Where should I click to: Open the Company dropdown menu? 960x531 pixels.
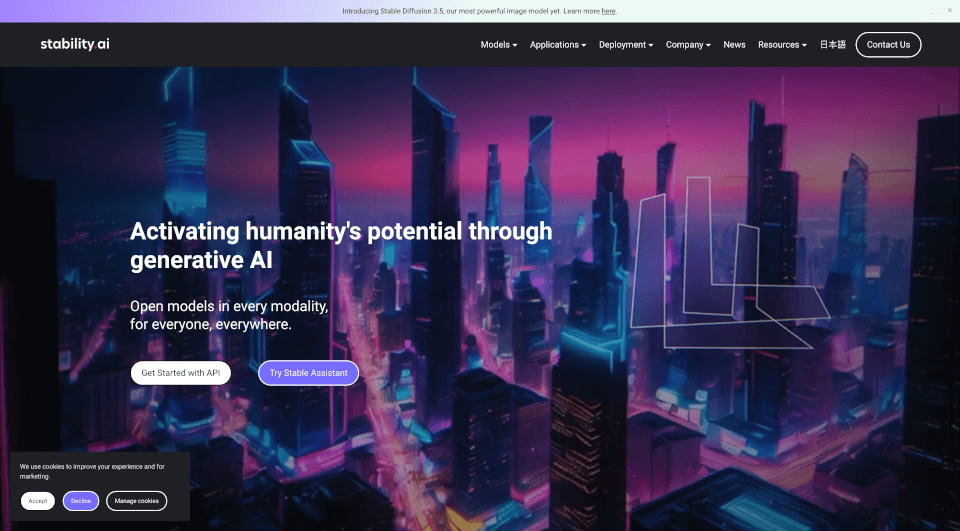[688, 45]
